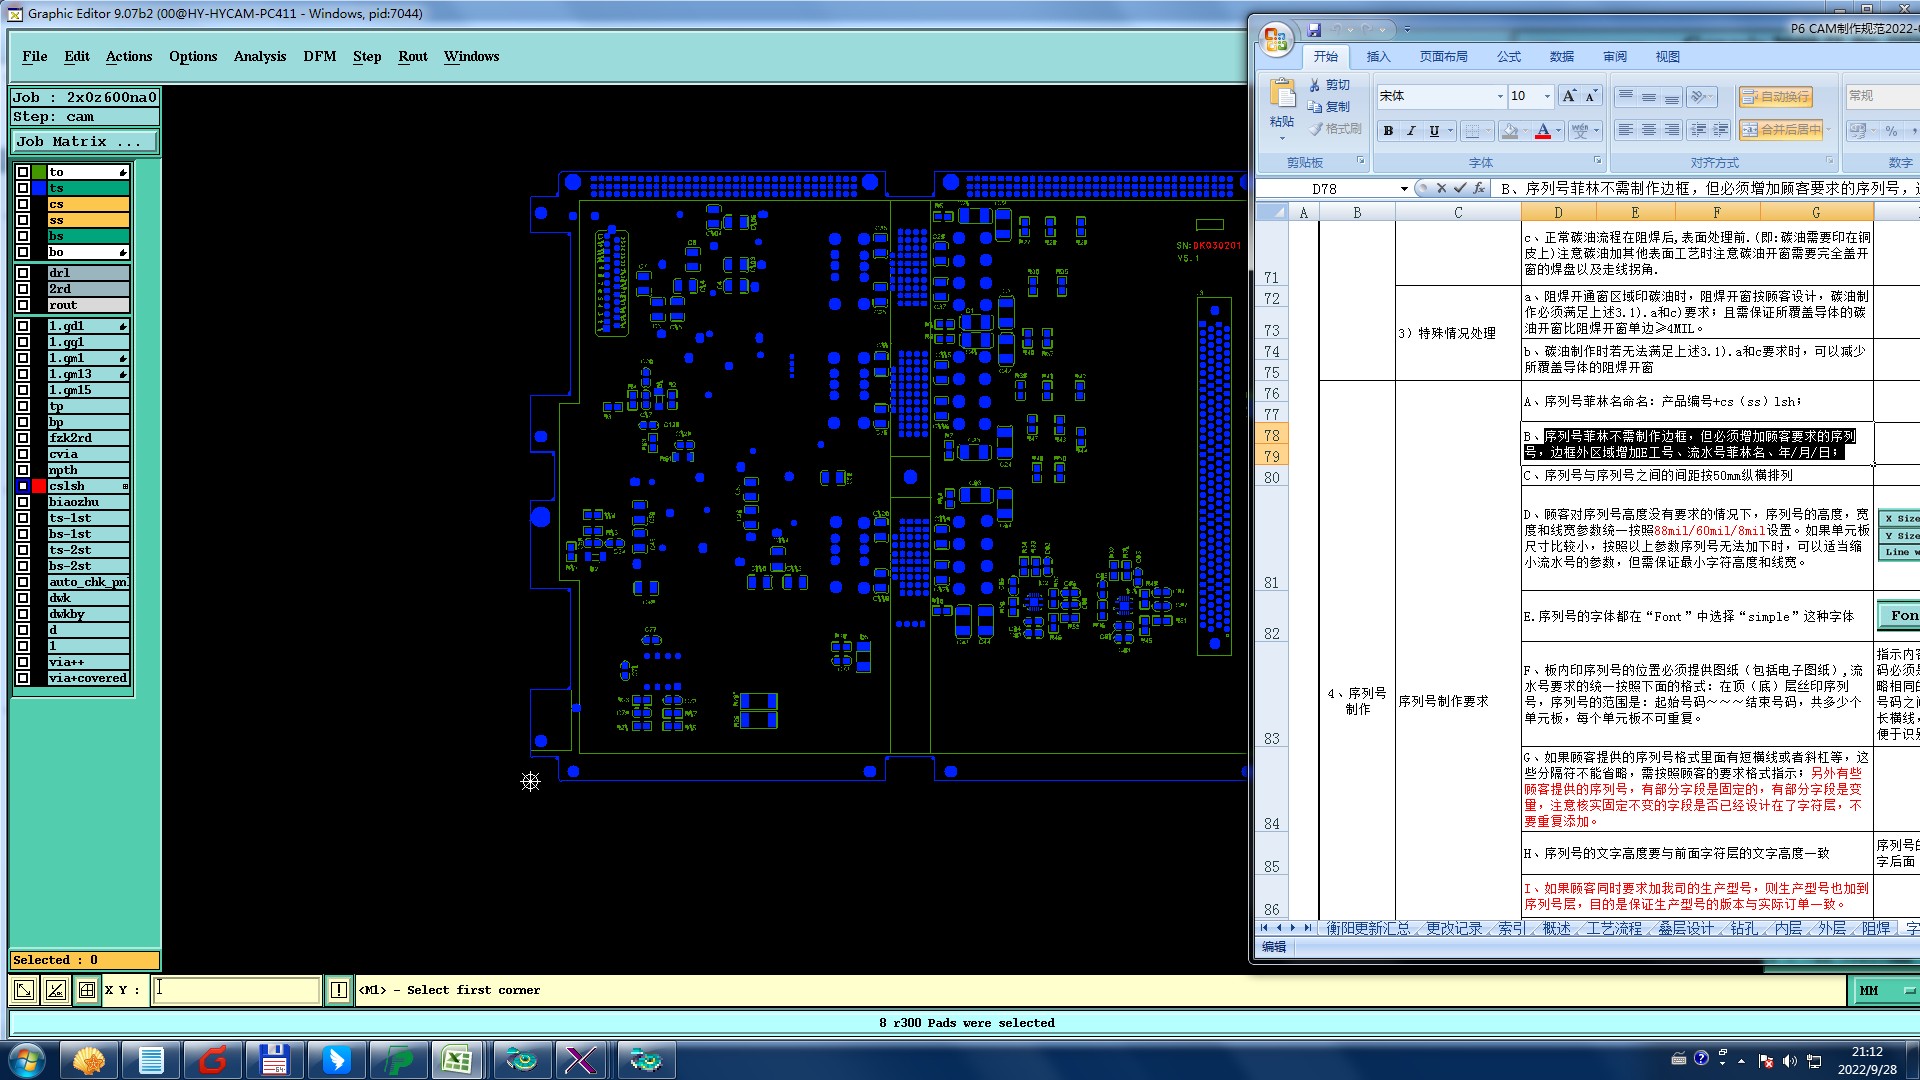
Task: Enable the npth layer checkbox
Action: (x=23, y=470)
